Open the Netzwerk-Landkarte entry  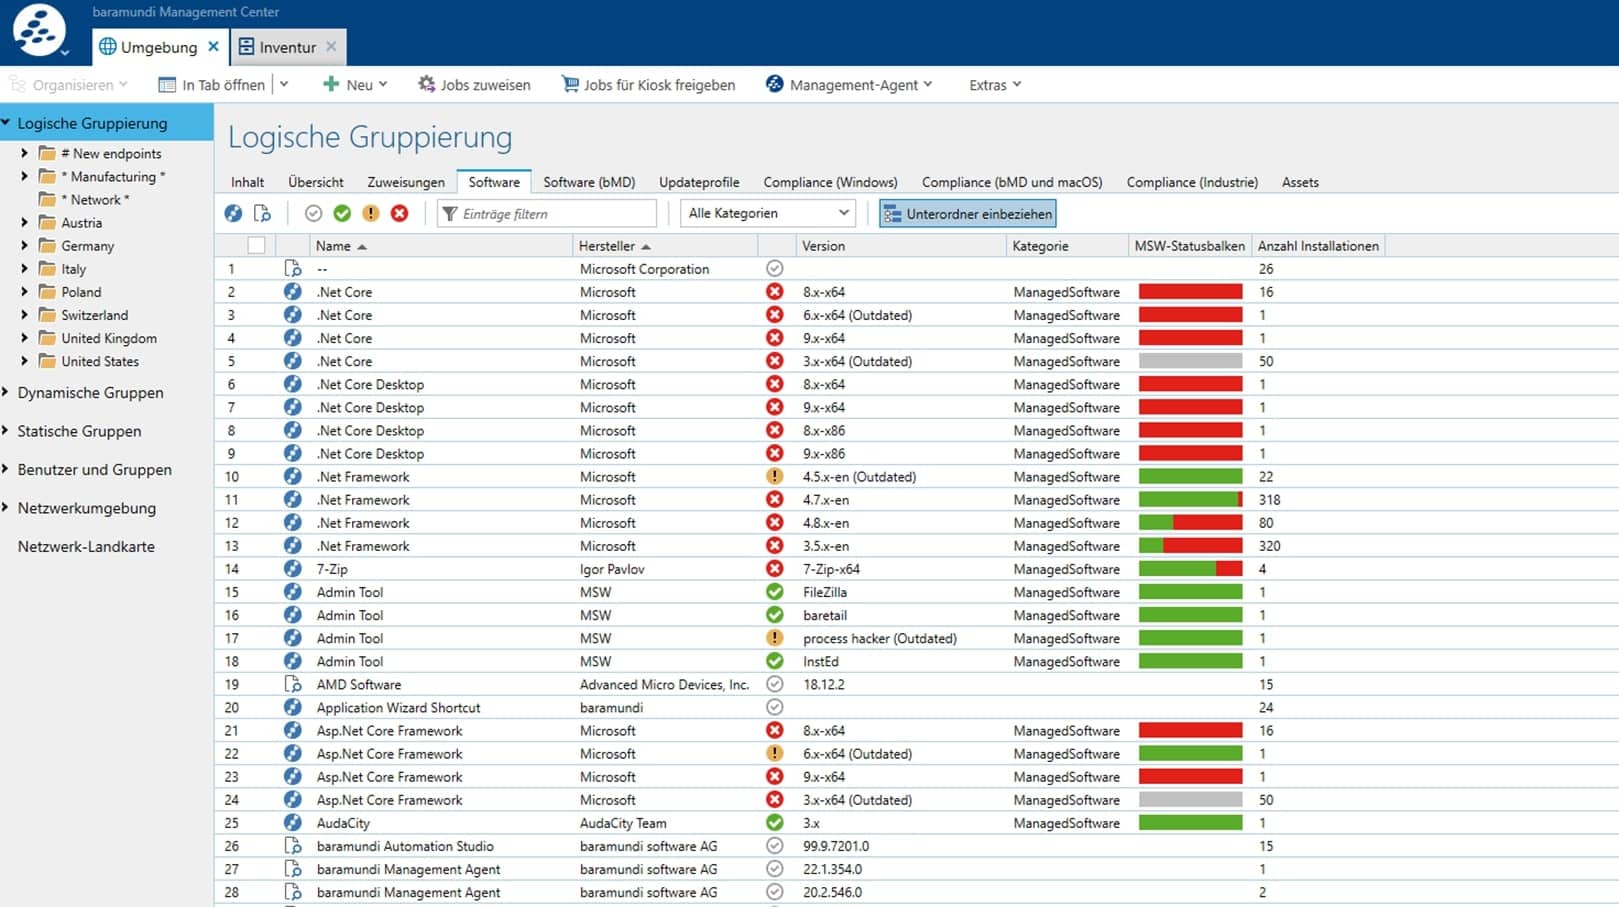pos(86,547)
